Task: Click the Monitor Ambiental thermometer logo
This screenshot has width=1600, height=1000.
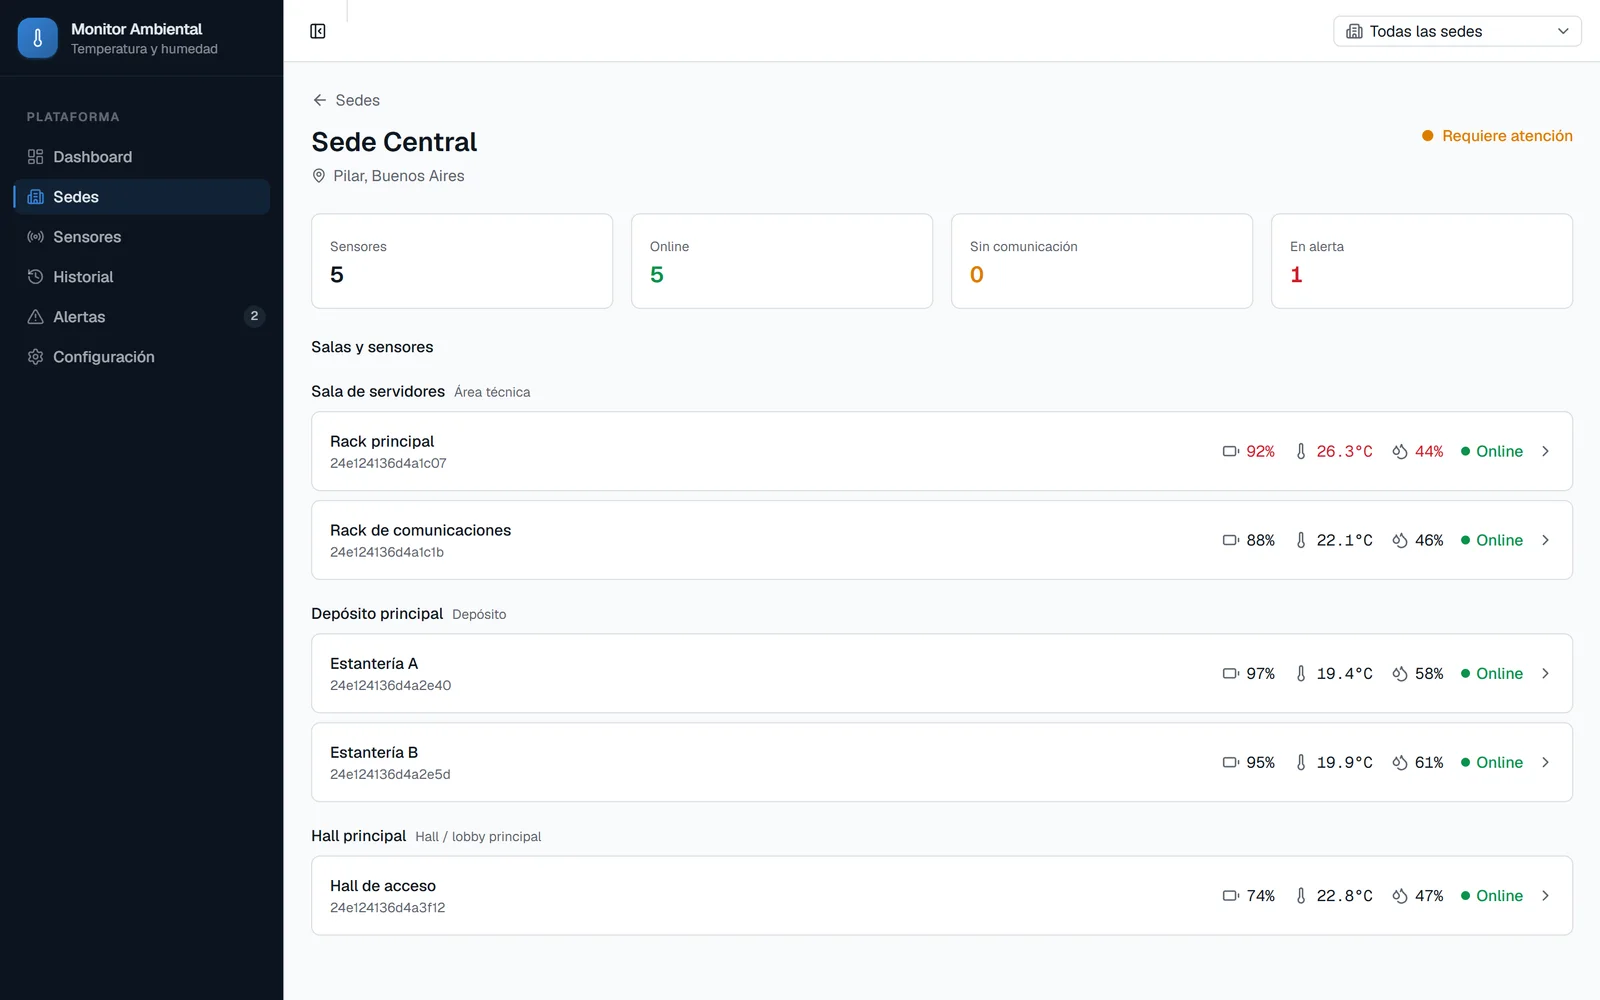Action: pos(38,38)
